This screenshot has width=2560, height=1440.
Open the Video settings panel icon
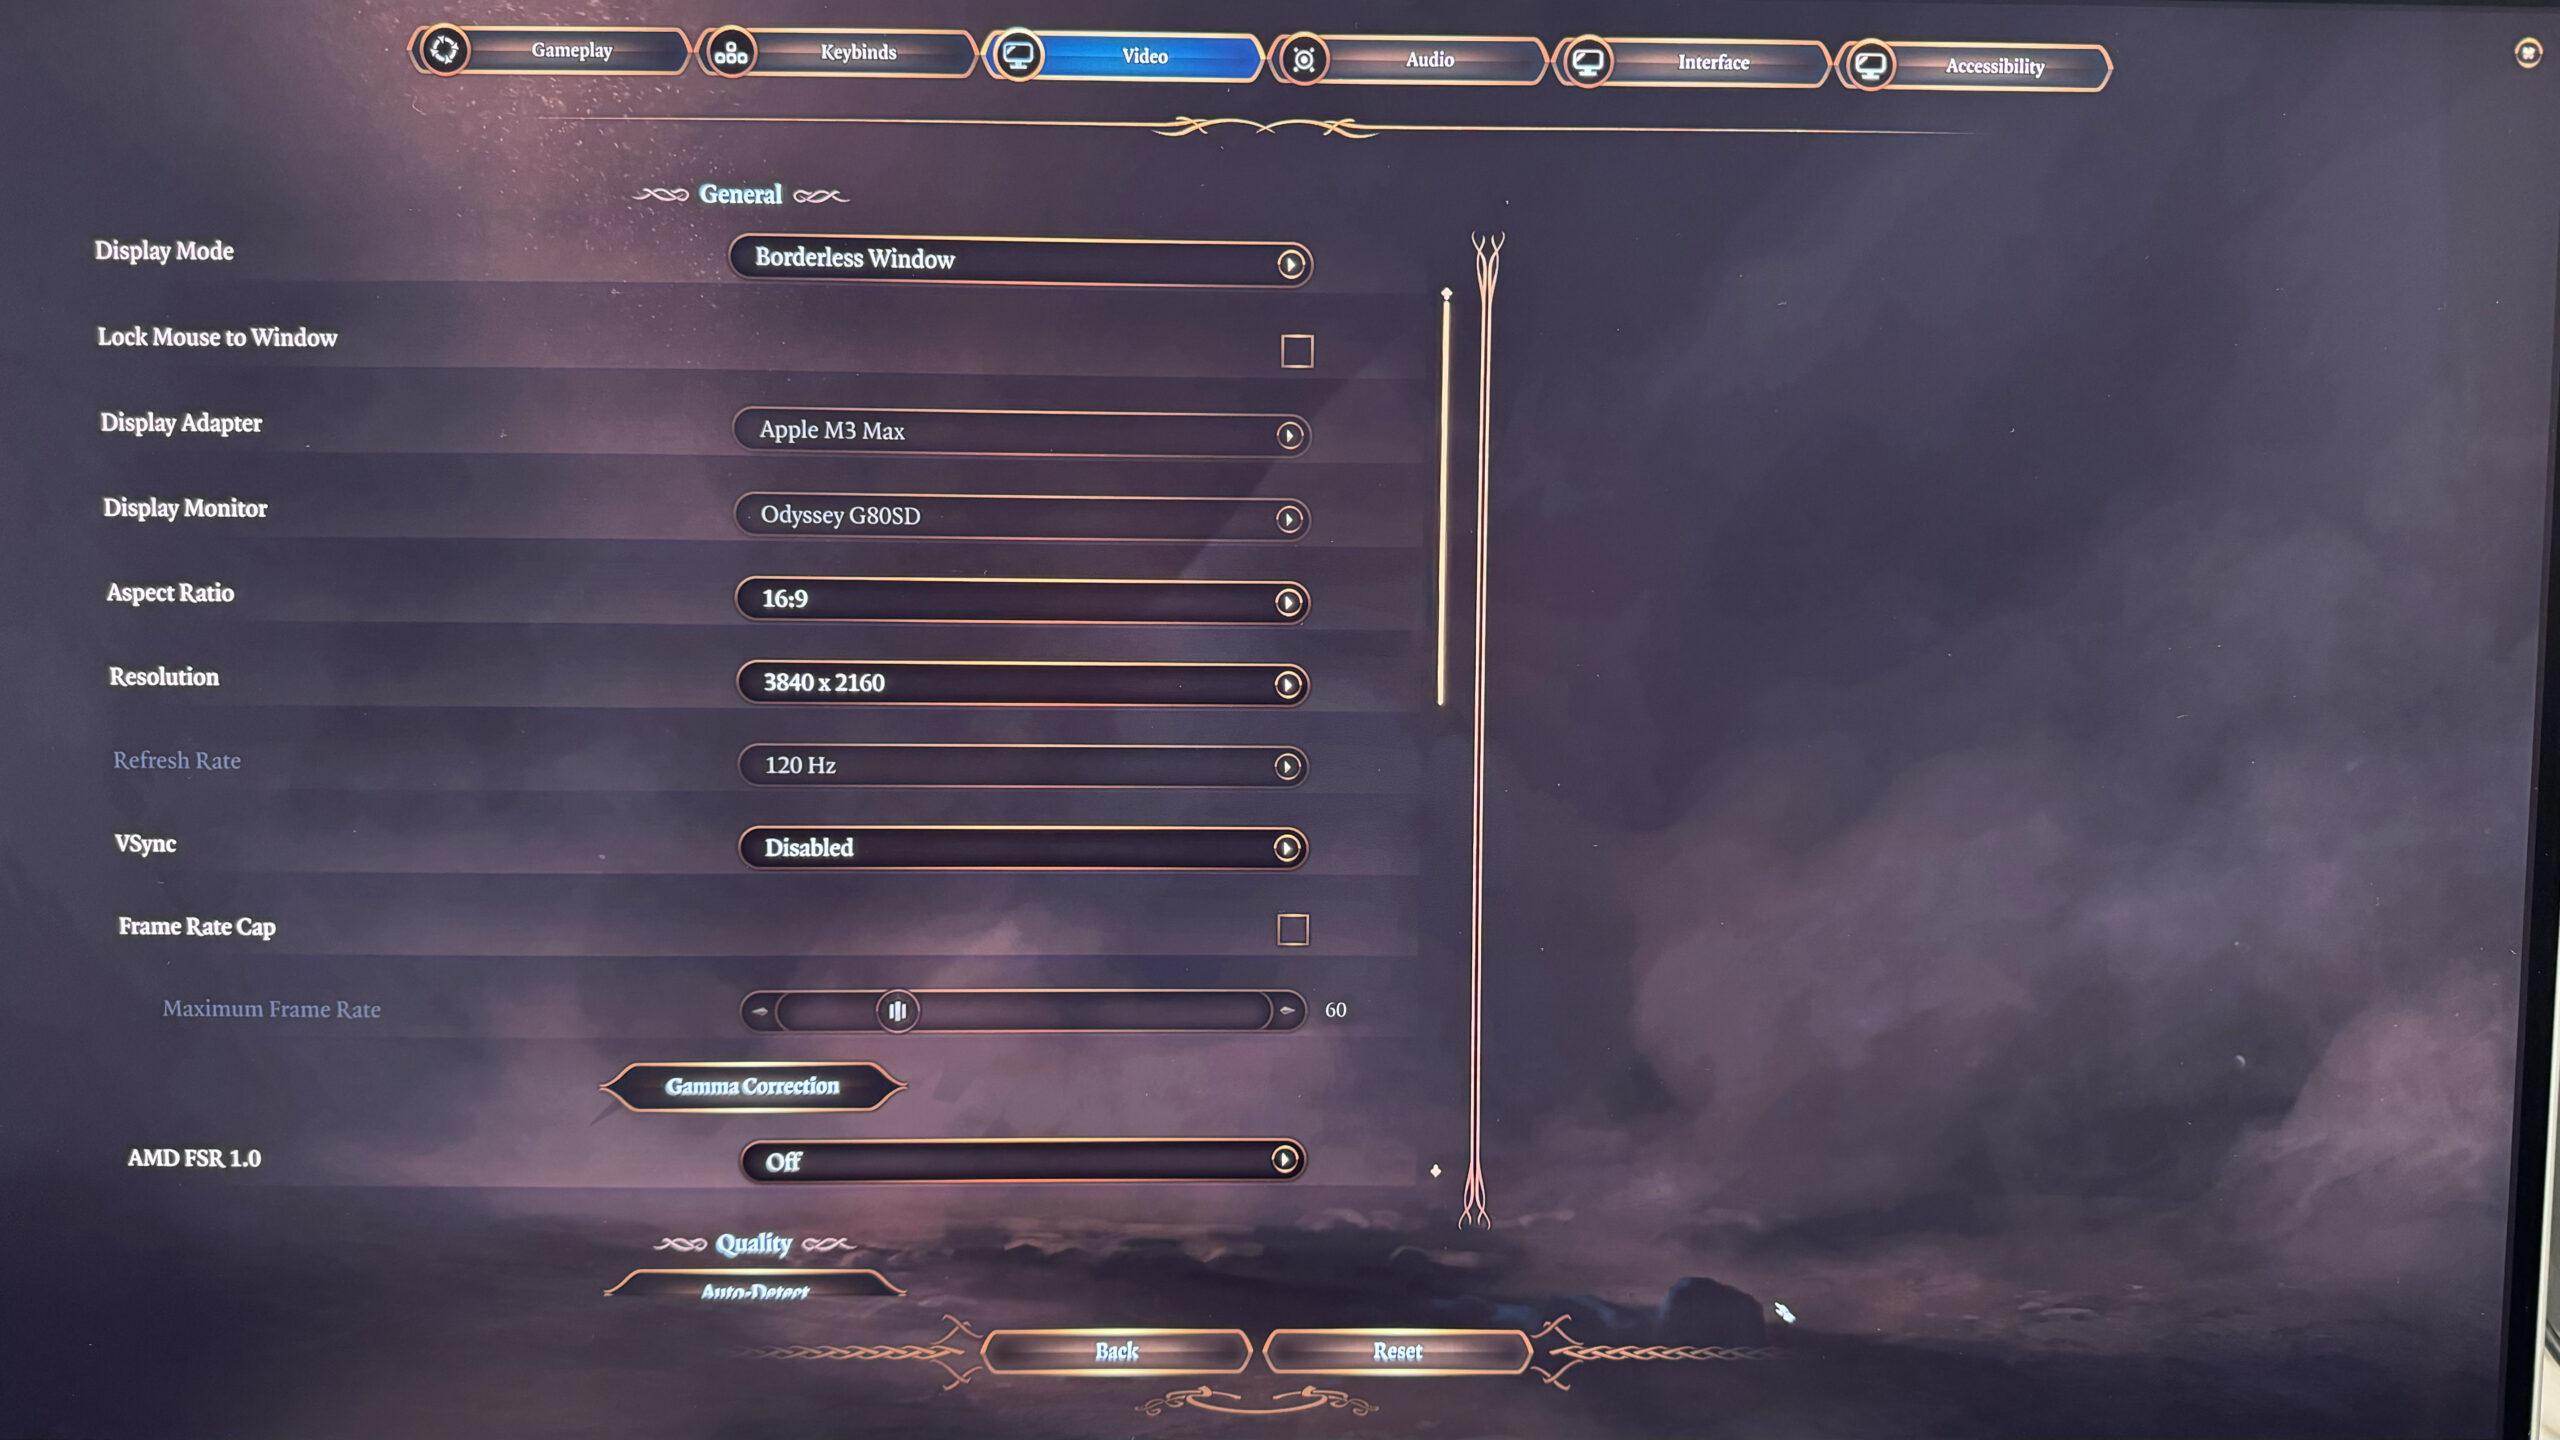pyautogui.click(x=1016, y=53)
